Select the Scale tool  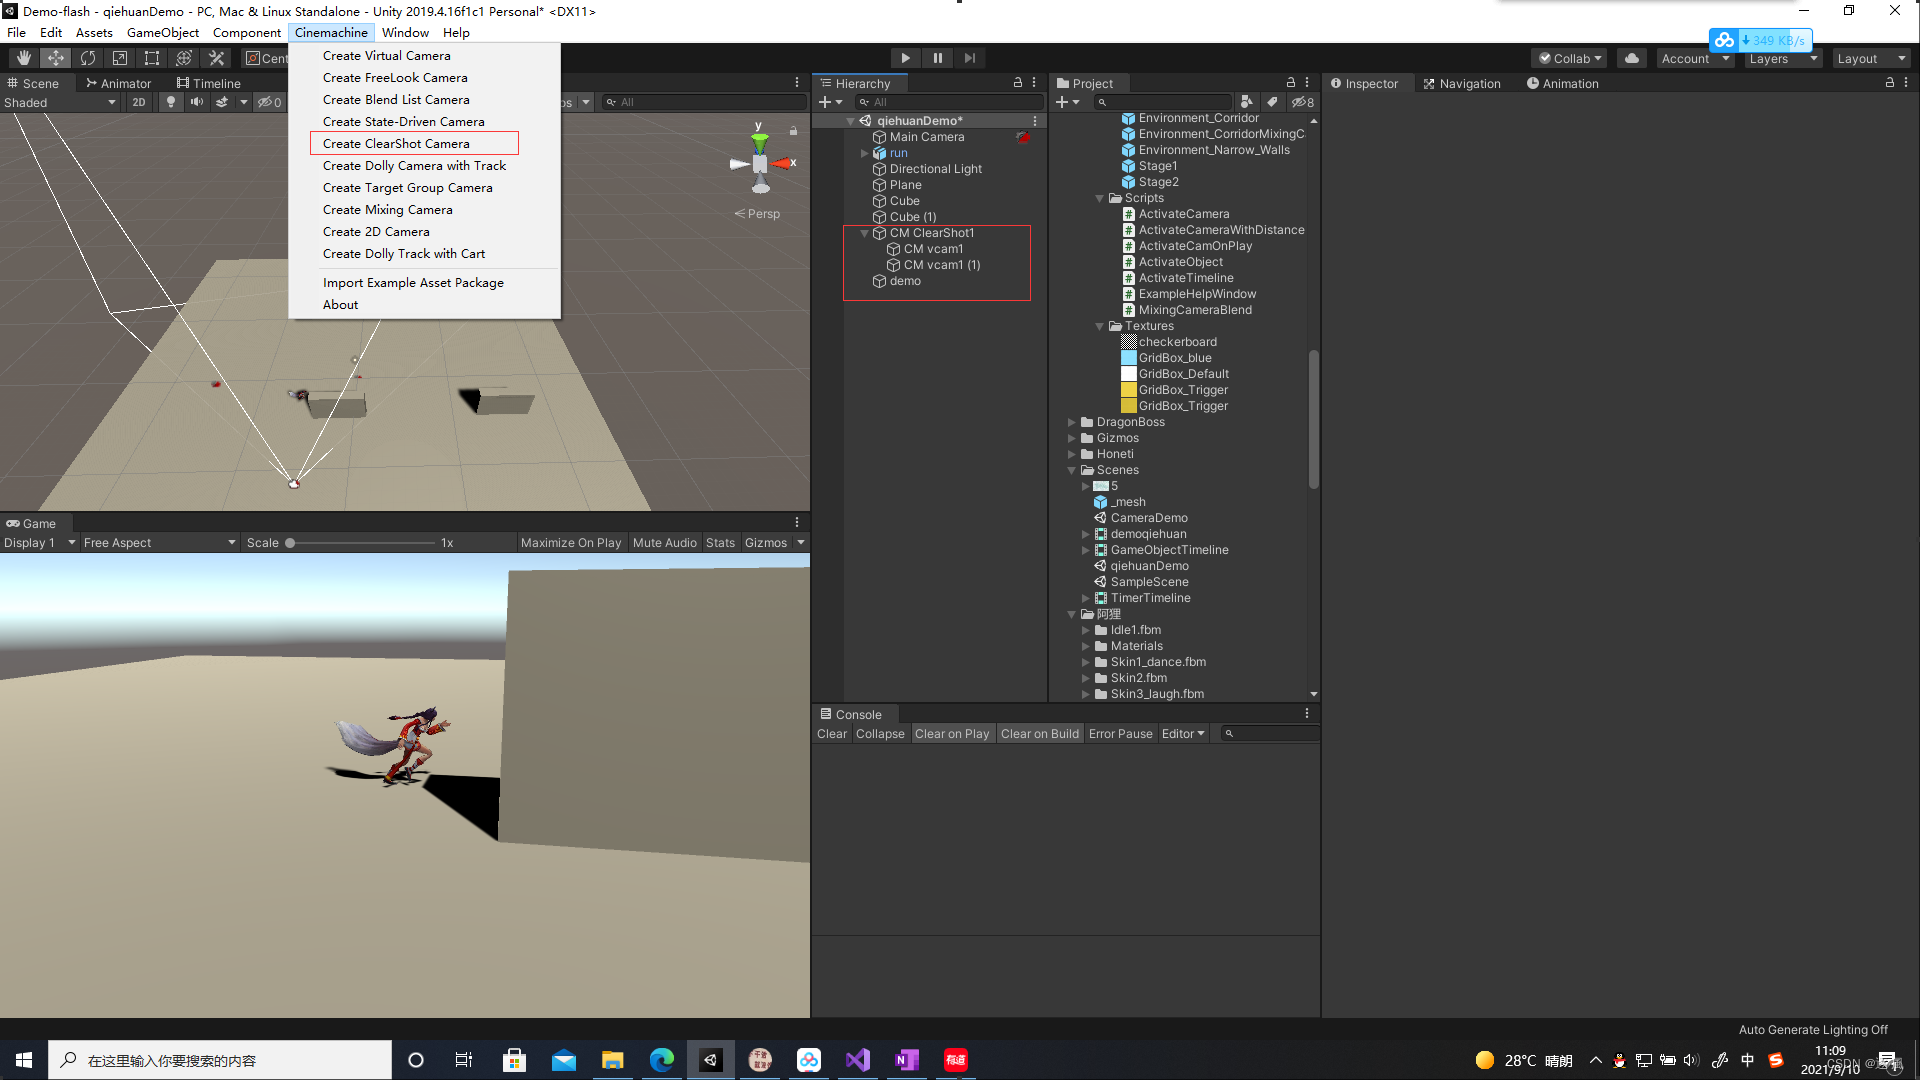tap(120, 58)
